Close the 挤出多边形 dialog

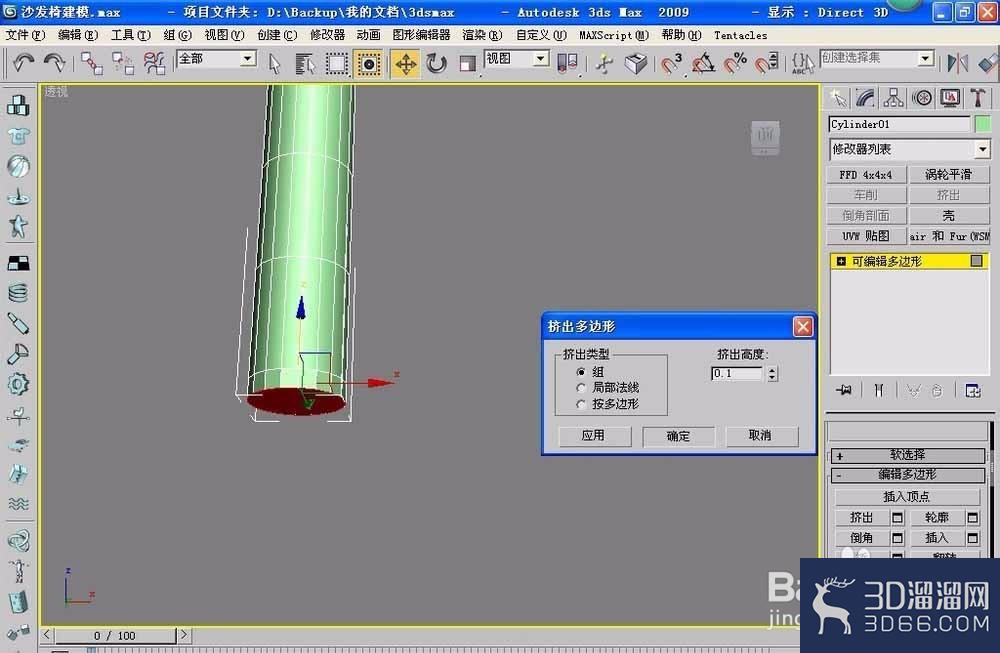802,327
